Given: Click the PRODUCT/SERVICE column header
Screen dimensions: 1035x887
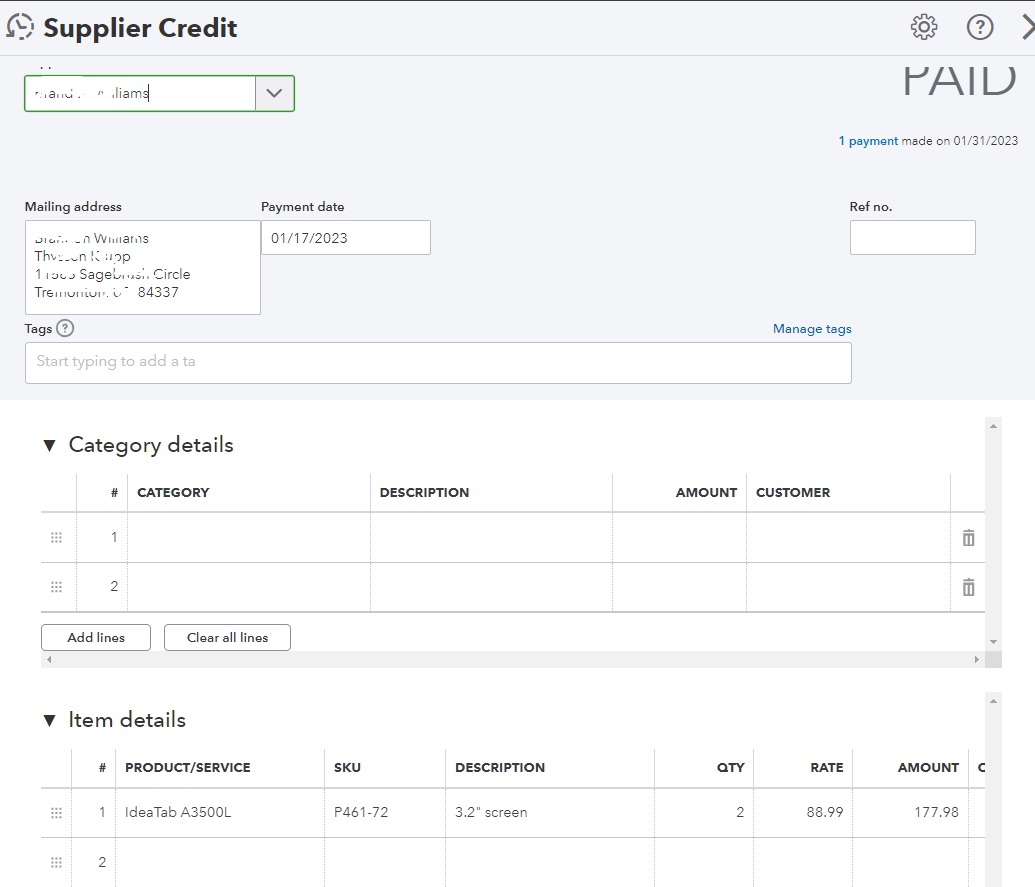Looking at the screenshot, I should point(187,768).
